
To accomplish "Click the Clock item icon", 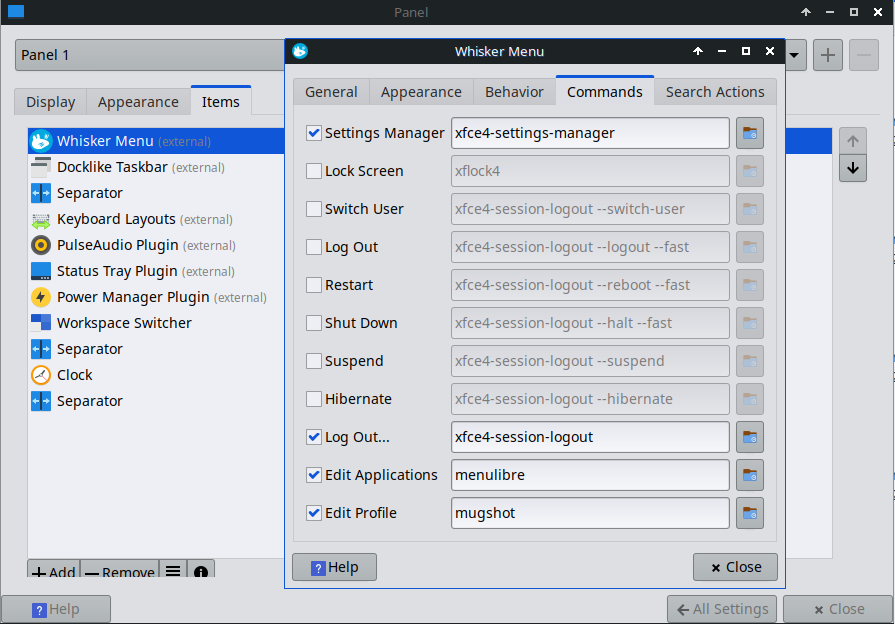I will (41, 375).
